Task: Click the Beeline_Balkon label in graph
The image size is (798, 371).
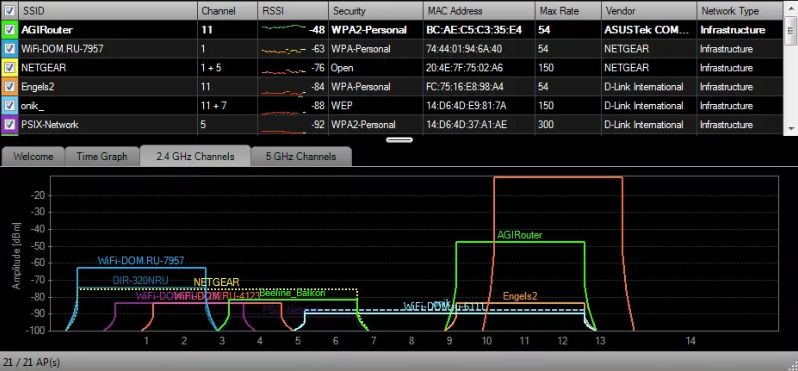Action: [292, 293]
